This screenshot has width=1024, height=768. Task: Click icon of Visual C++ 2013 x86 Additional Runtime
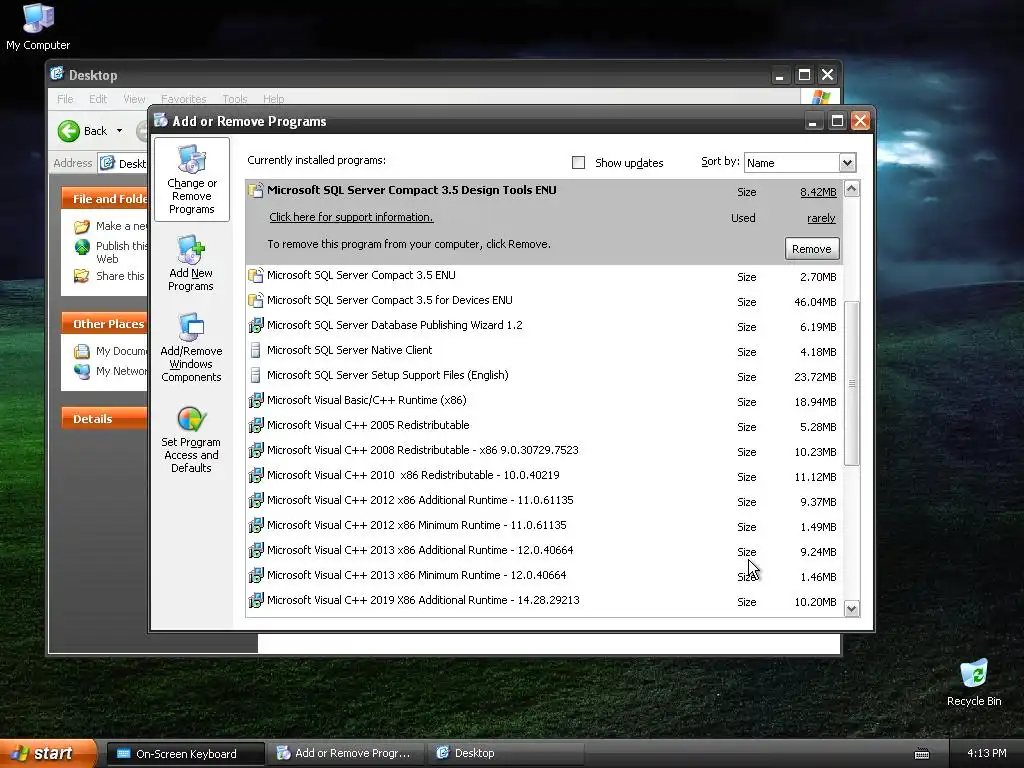tap(256, 551)
